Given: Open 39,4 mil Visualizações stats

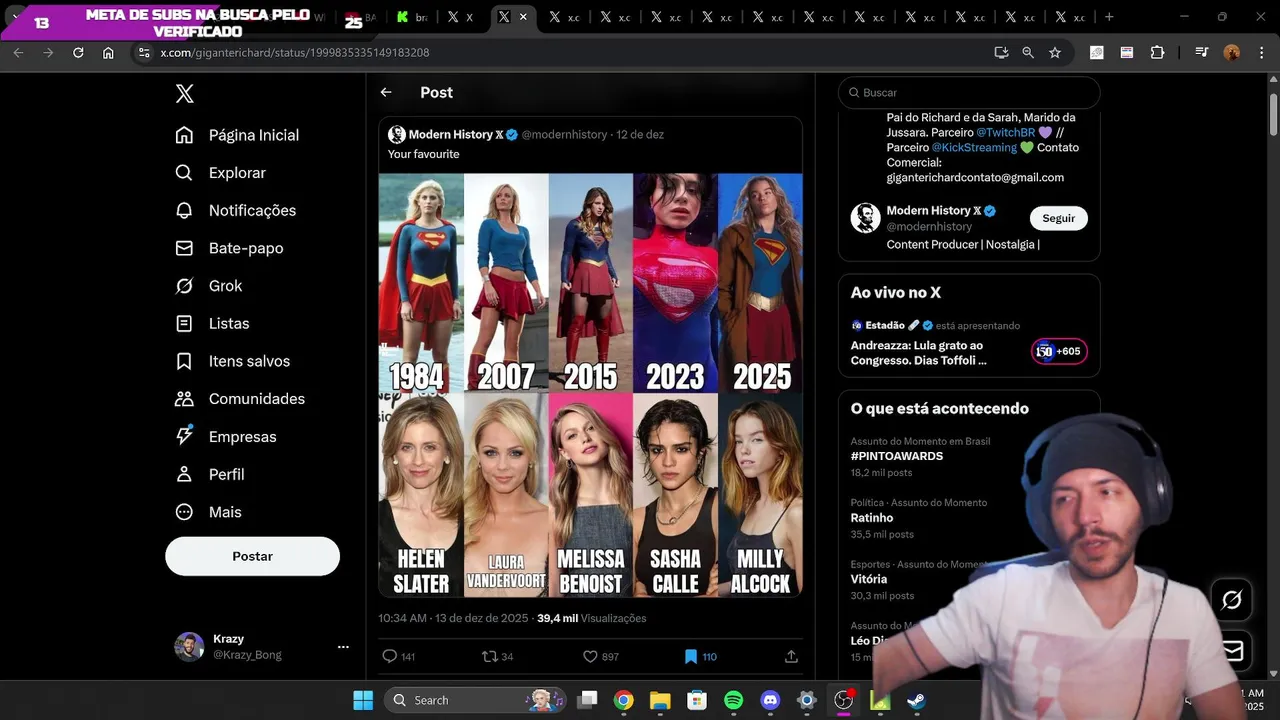Looking at the screenshot, I should pyautogui.click(x=591, y=618).
